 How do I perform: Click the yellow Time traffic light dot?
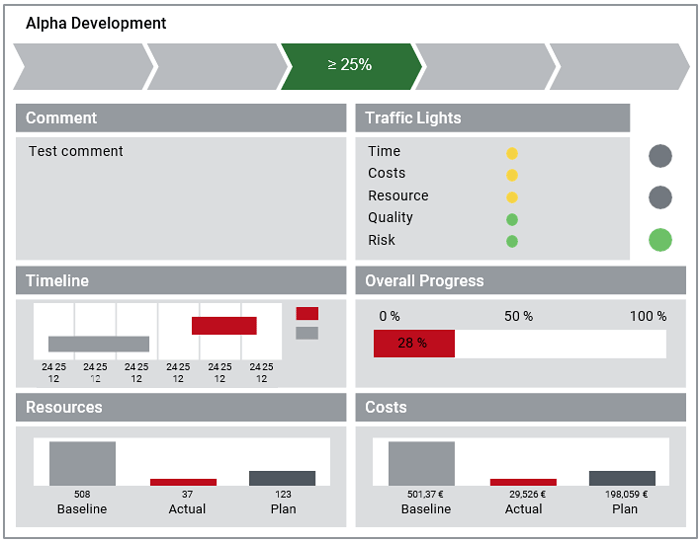(x=512, y=154)
